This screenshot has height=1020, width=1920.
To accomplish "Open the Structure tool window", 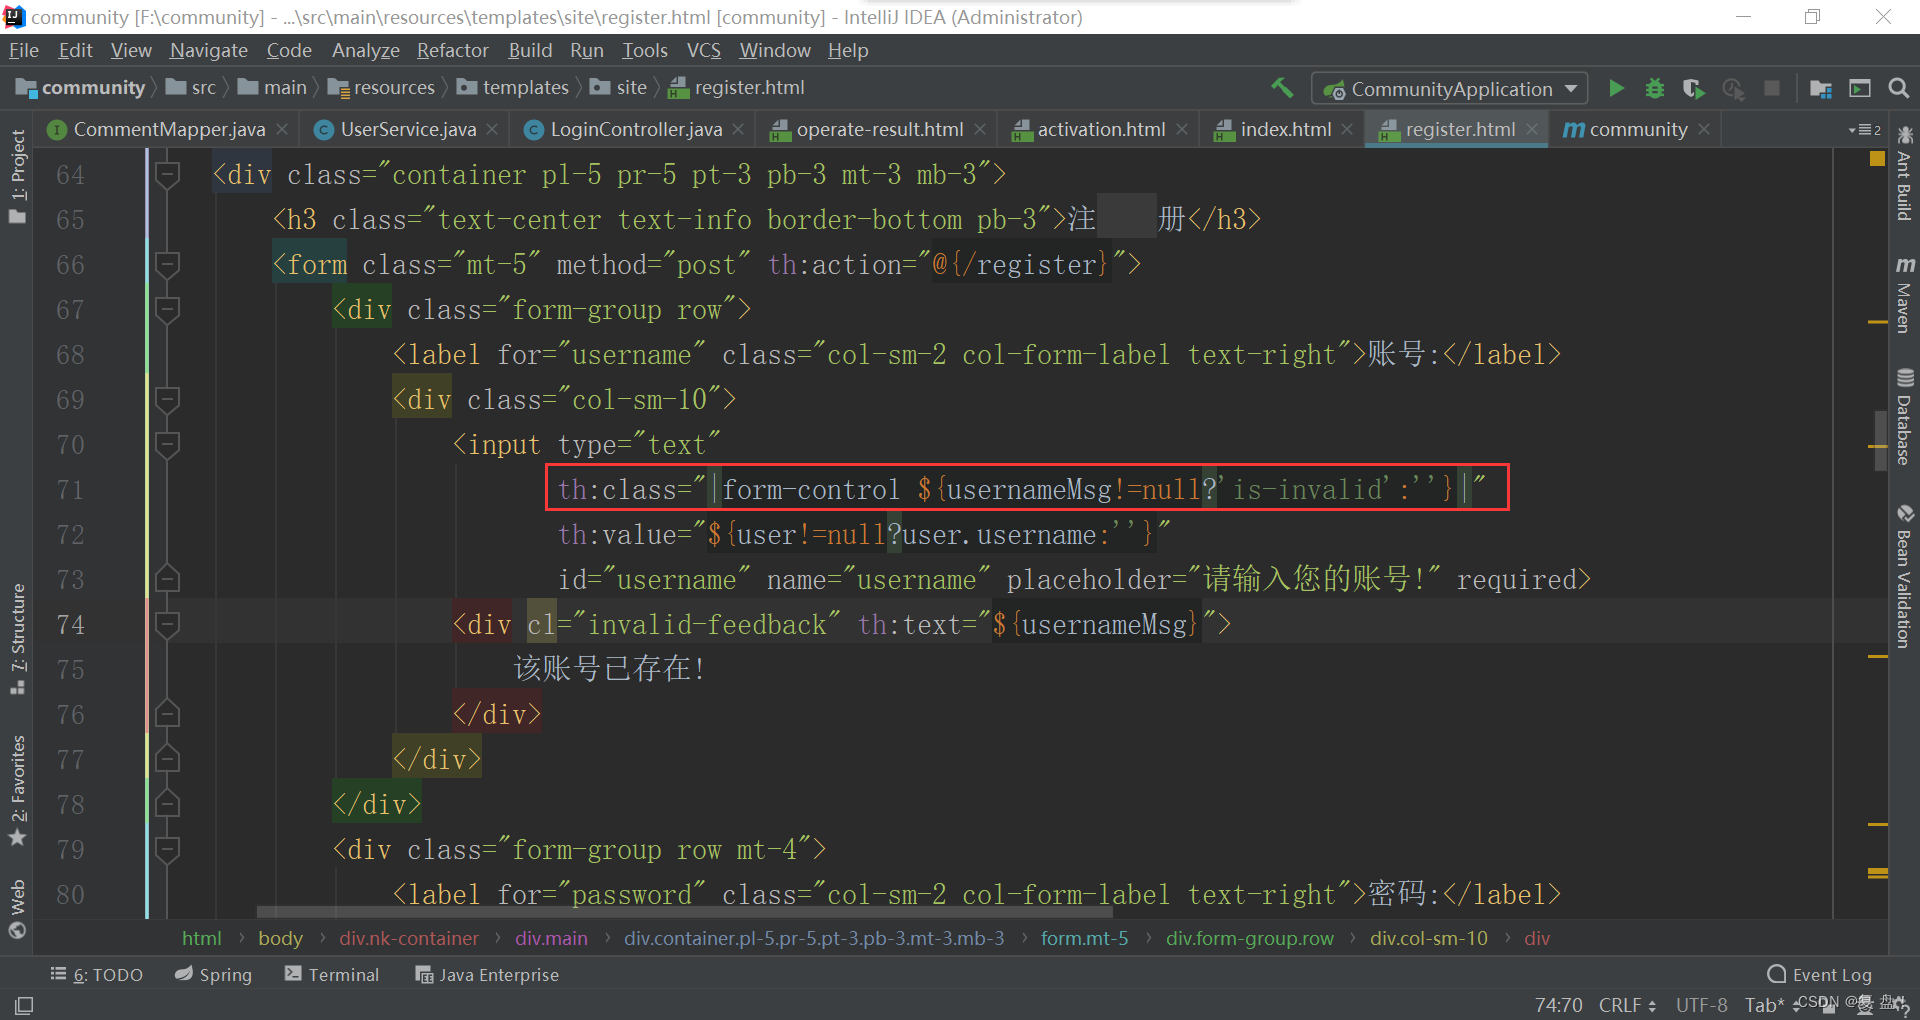I will pos(17,638).
